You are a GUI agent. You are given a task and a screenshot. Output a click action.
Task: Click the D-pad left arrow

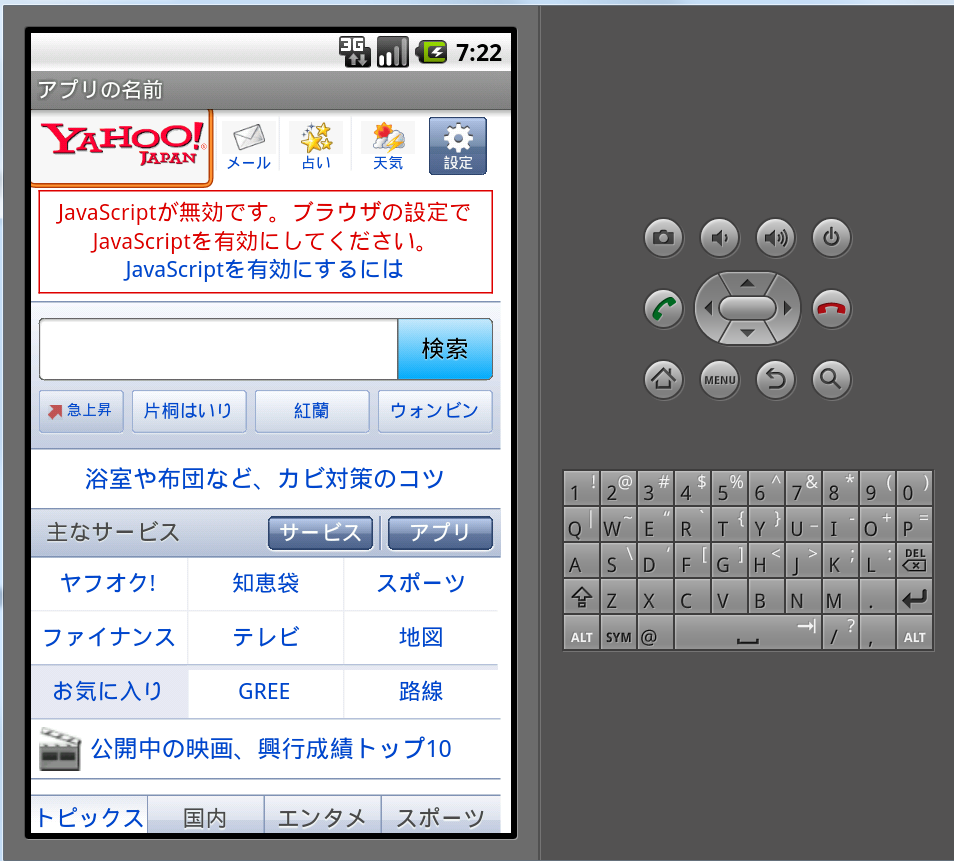(708, 308)
